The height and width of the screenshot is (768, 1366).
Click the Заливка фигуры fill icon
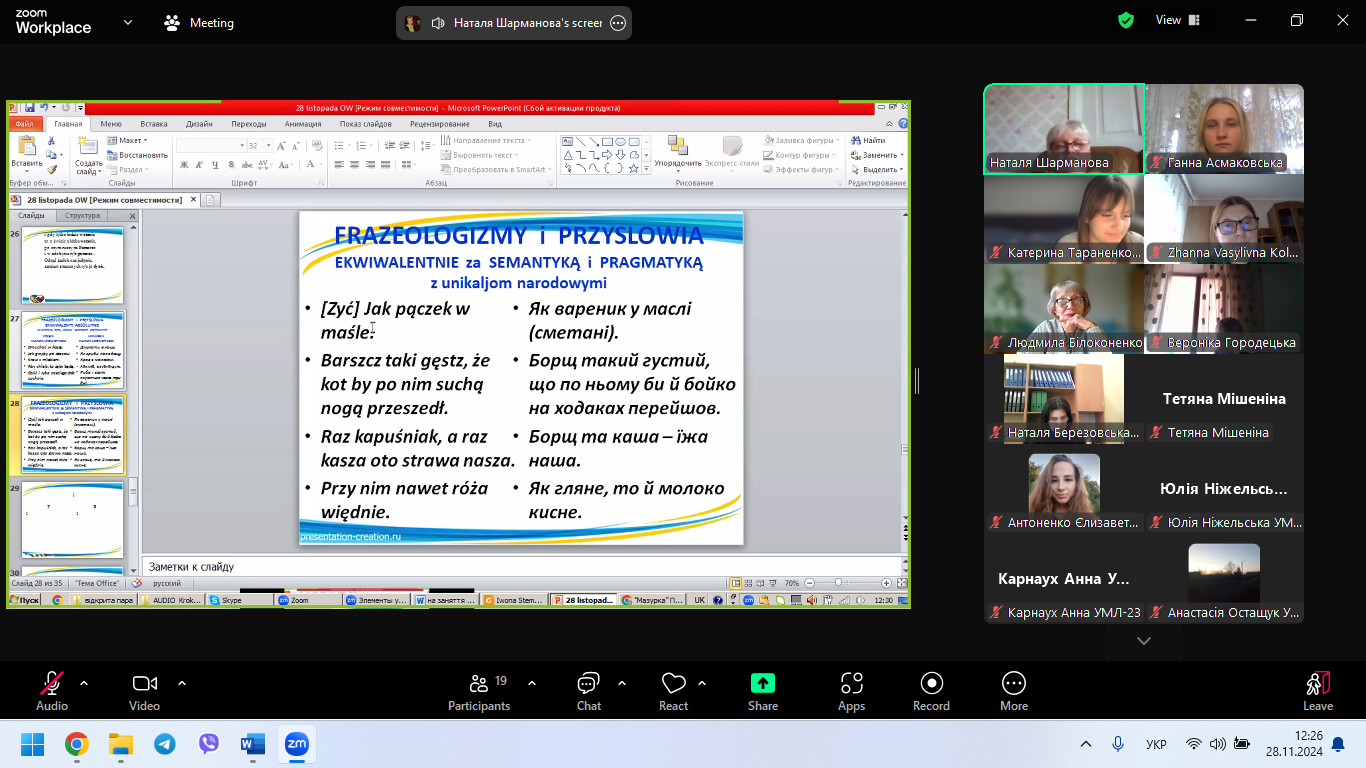769,141
